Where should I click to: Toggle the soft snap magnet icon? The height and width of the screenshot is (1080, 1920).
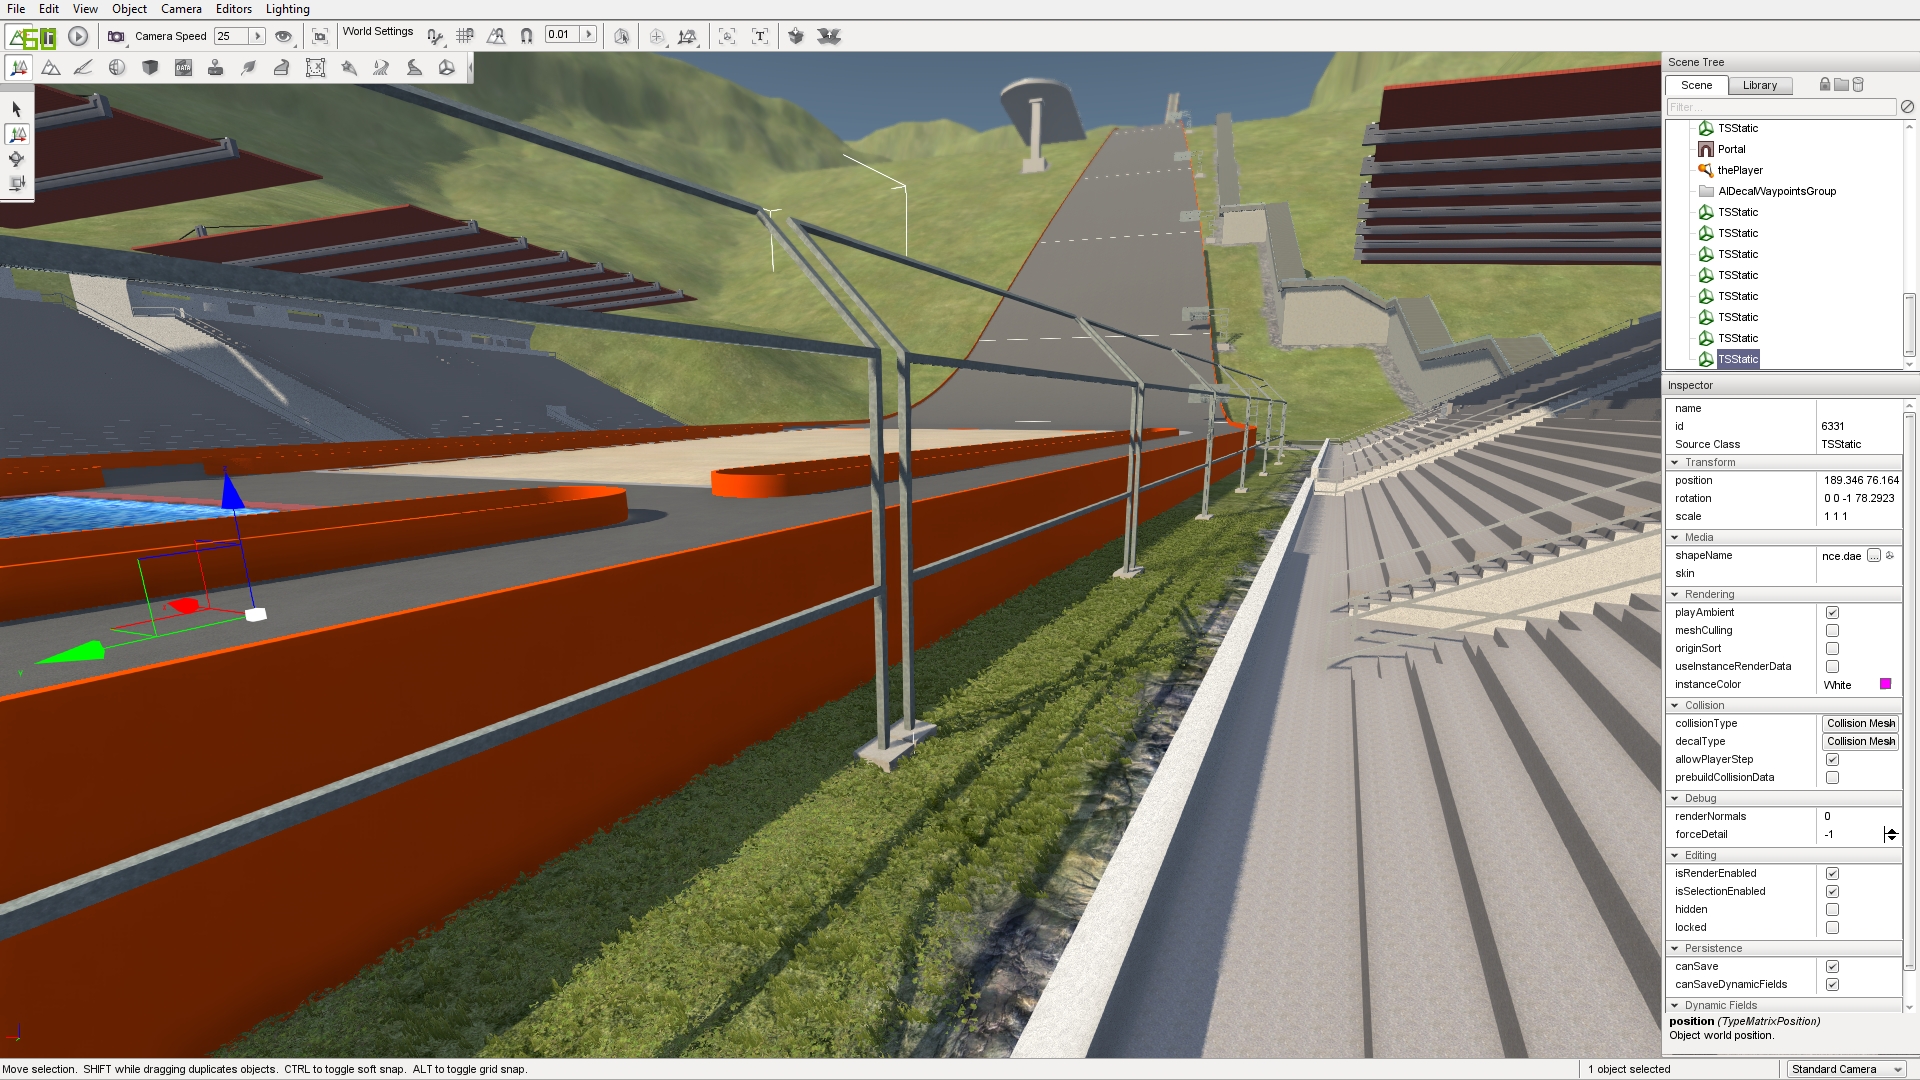tap(527, 37)
